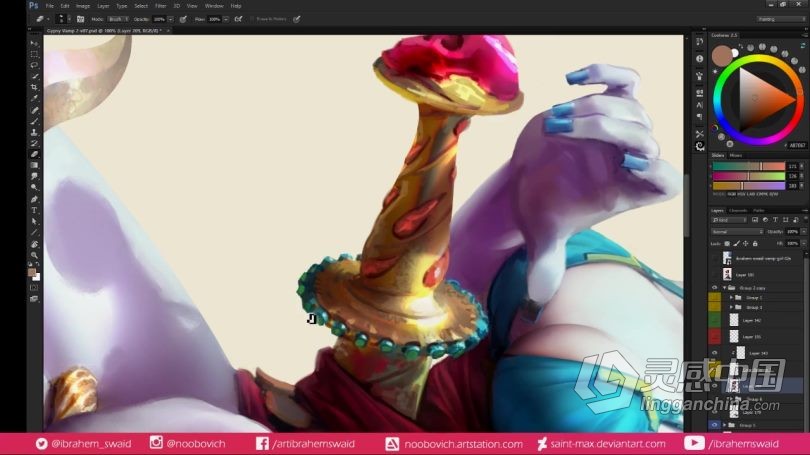Click the tablet pressure for opacity icon
This screenshot has height=455, width=810.
pos(183,19)
